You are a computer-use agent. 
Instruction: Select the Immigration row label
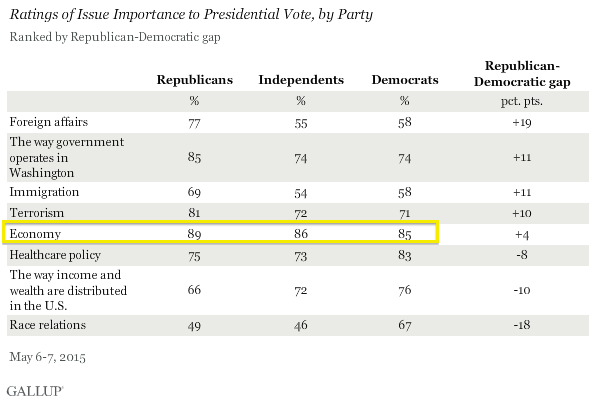(x=44, y=192)
